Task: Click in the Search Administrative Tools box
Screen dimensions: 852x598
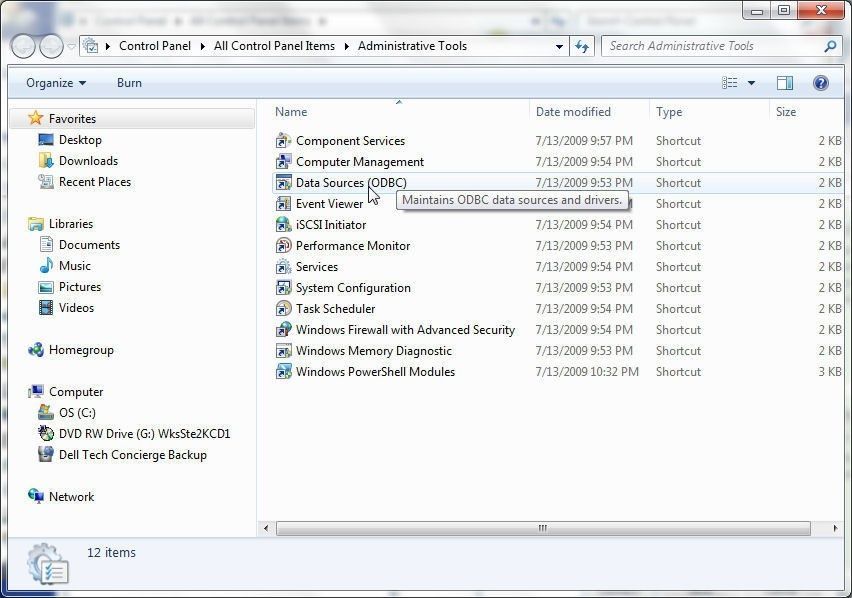Action: (712, 46)
